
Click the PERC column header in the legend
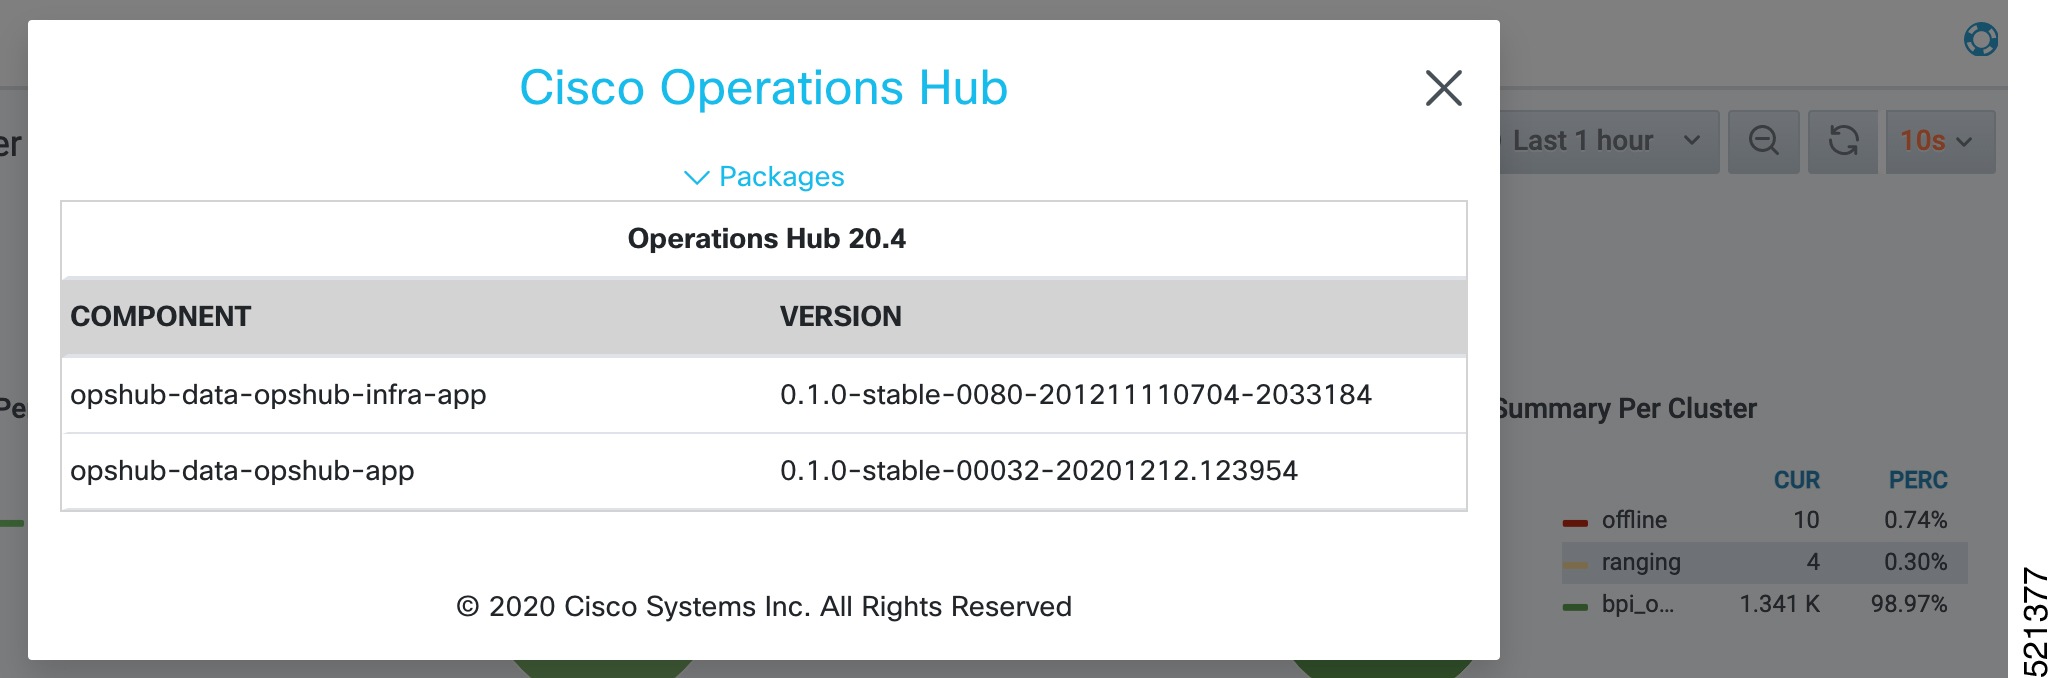[1919, 480]
